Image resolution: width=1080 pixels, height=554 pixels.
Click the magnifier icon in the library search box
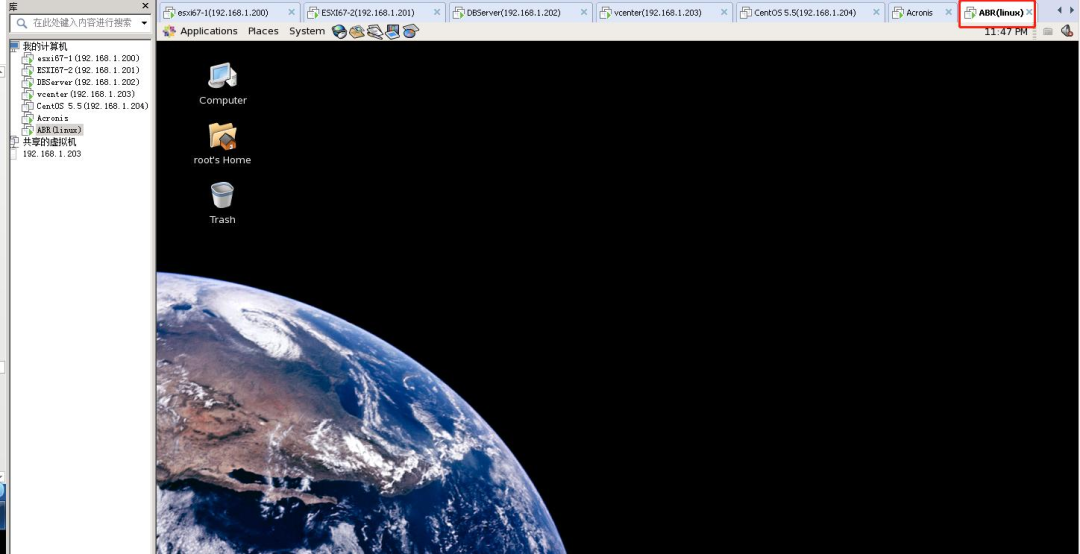point(21,23)
